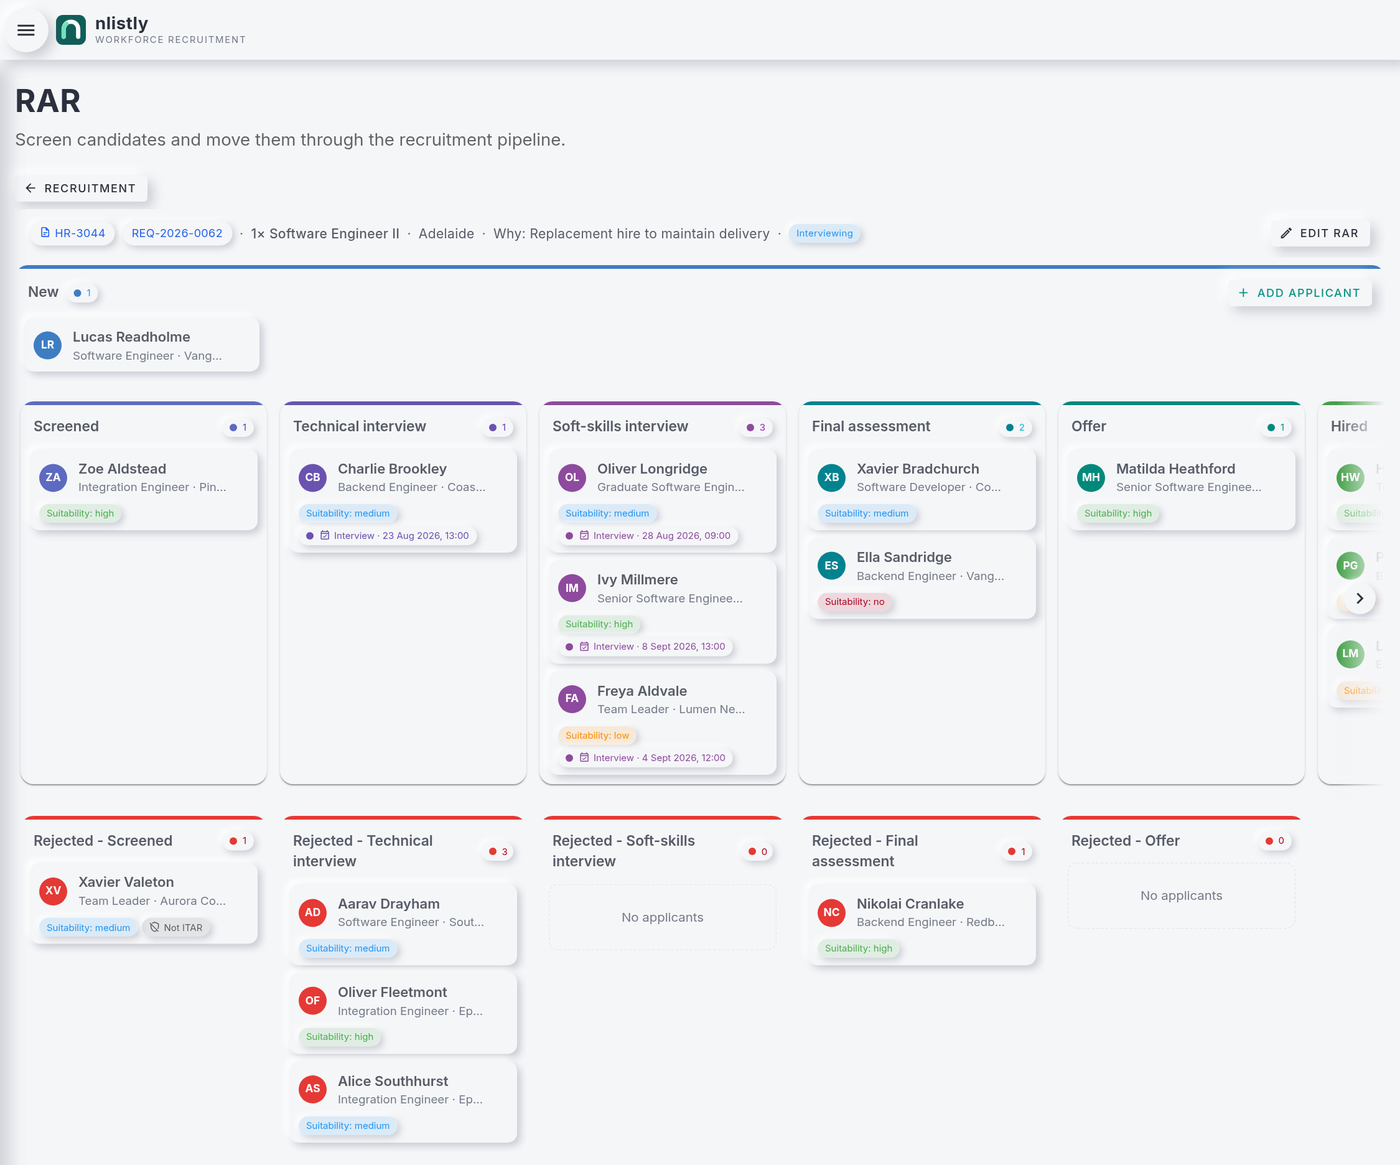Open the Edit RAR button
This screenshot has height=1165, width=1400.
point(1320,233)
